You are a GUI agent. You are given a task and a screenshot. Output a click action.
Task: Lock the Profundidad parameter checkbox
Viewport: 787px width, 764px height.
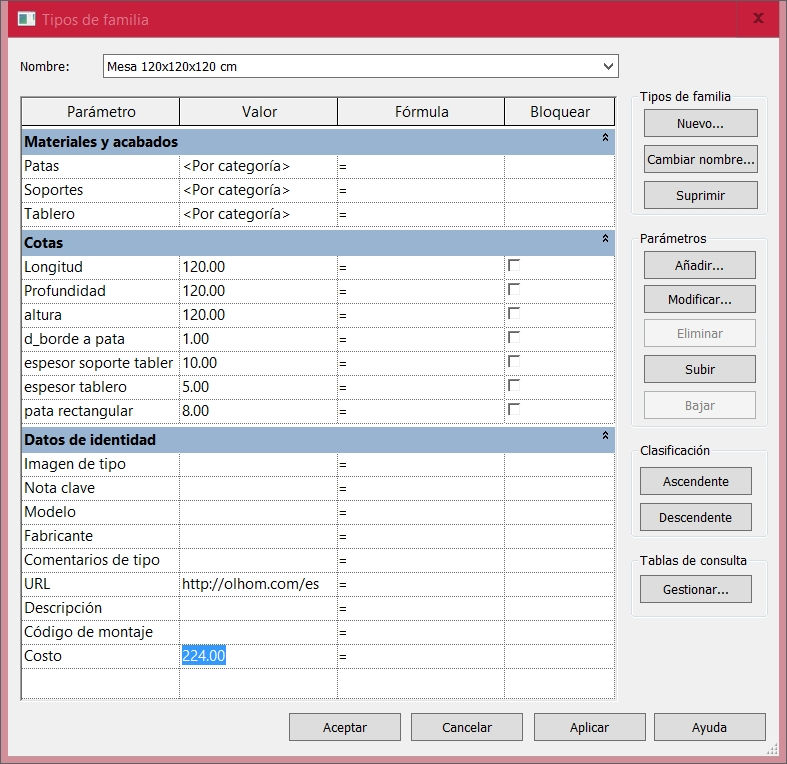[514, 289]
